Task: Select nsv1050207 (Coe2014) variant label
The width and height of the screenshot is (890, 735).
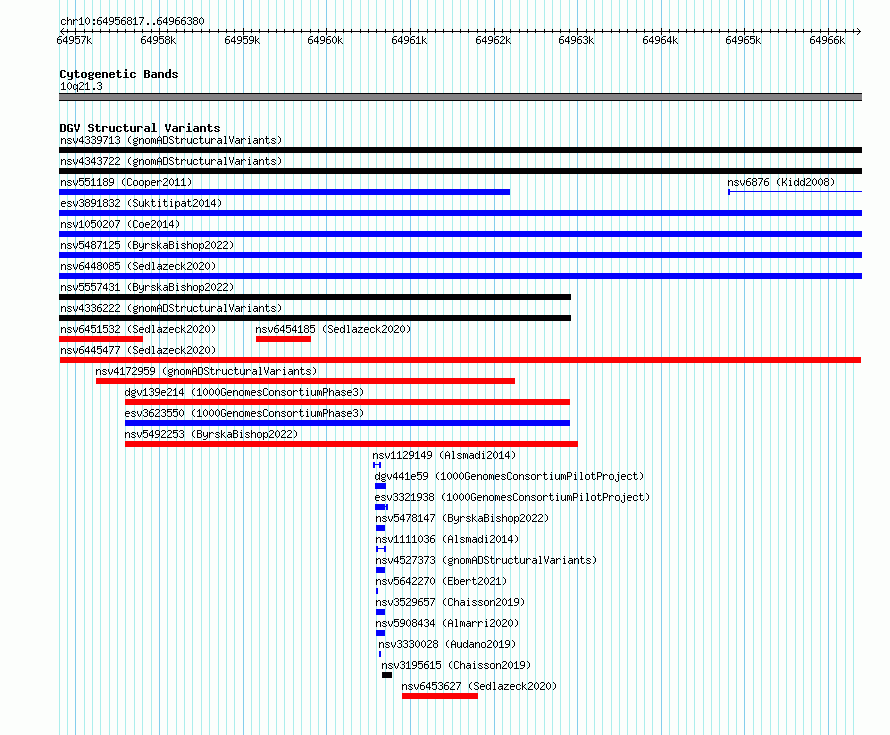Action: pyautogui.click(x=120, y=224)
